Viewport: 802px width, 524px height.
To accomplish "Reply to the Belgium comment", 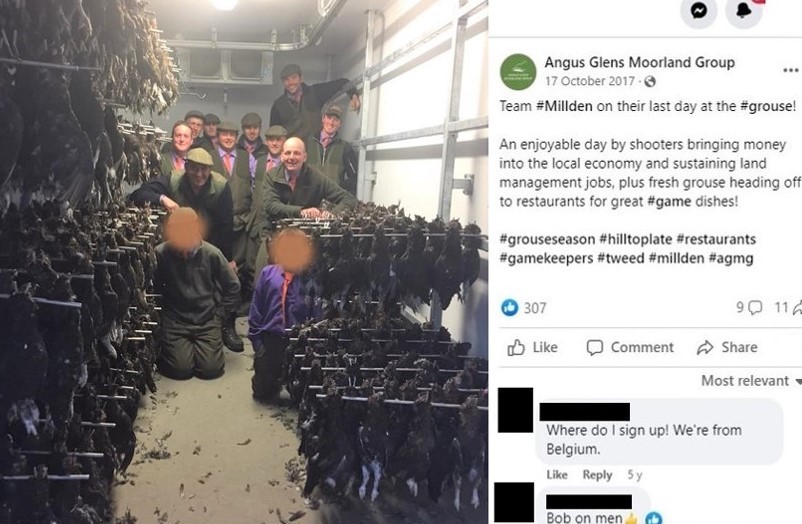I will 597,475.
